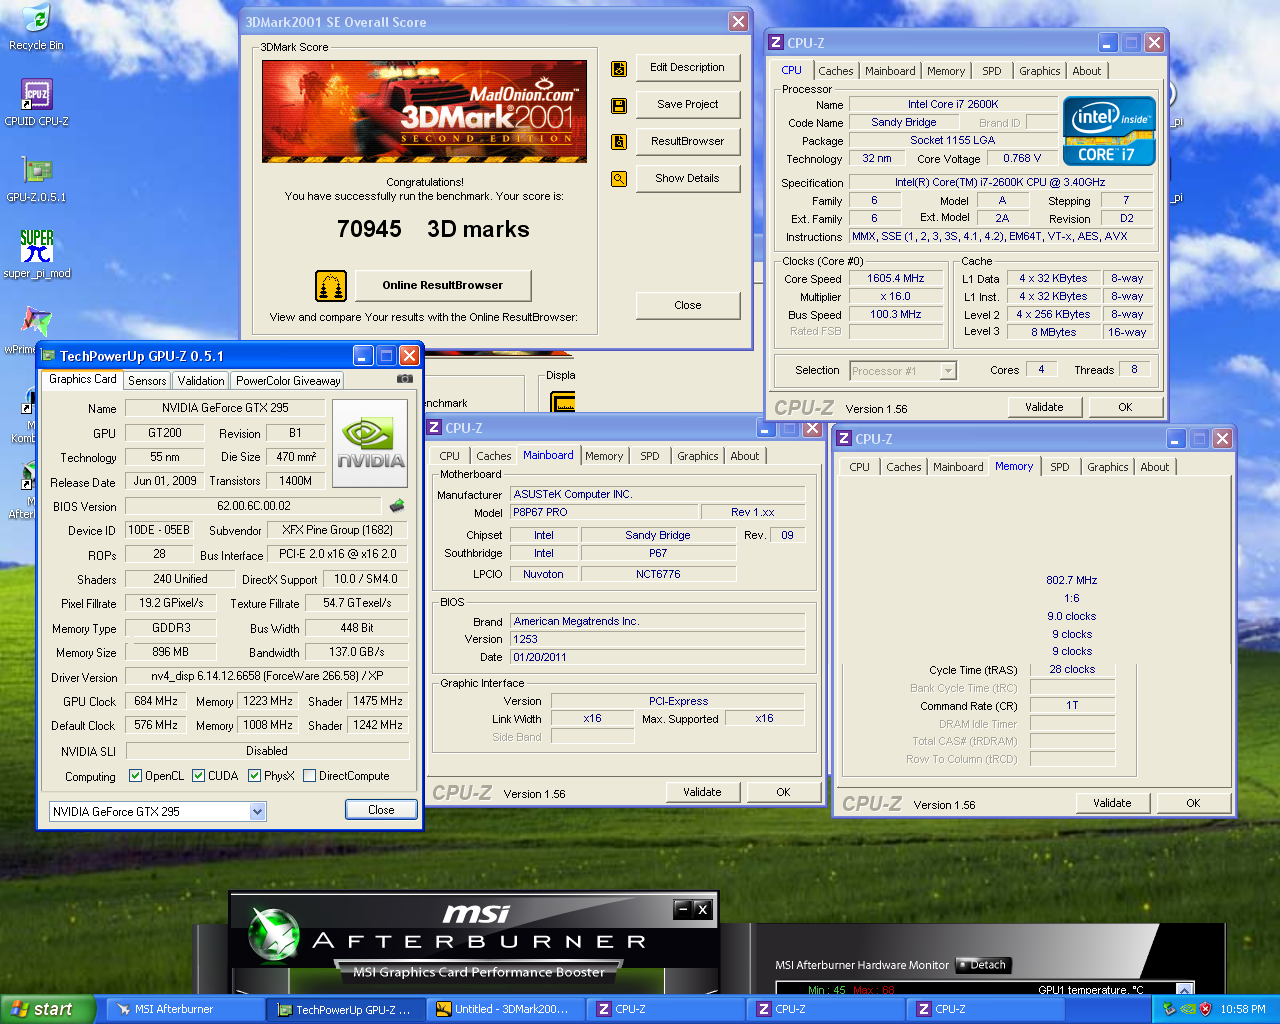Launch the Online ResultBrowser
1280x1024 pixels.
point(443,285)
